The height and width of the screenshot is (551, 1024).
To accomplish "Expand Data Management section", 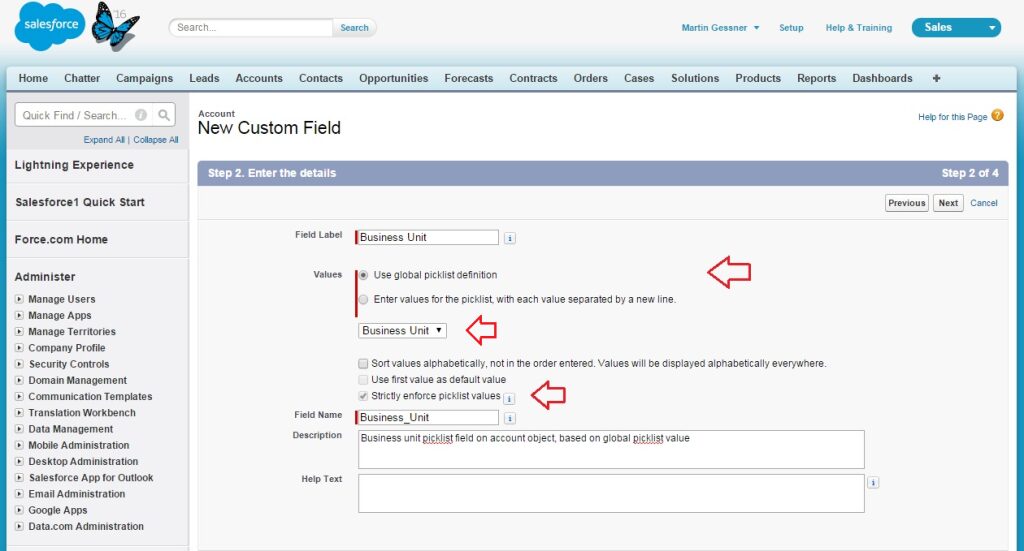I will click(19, 429).
